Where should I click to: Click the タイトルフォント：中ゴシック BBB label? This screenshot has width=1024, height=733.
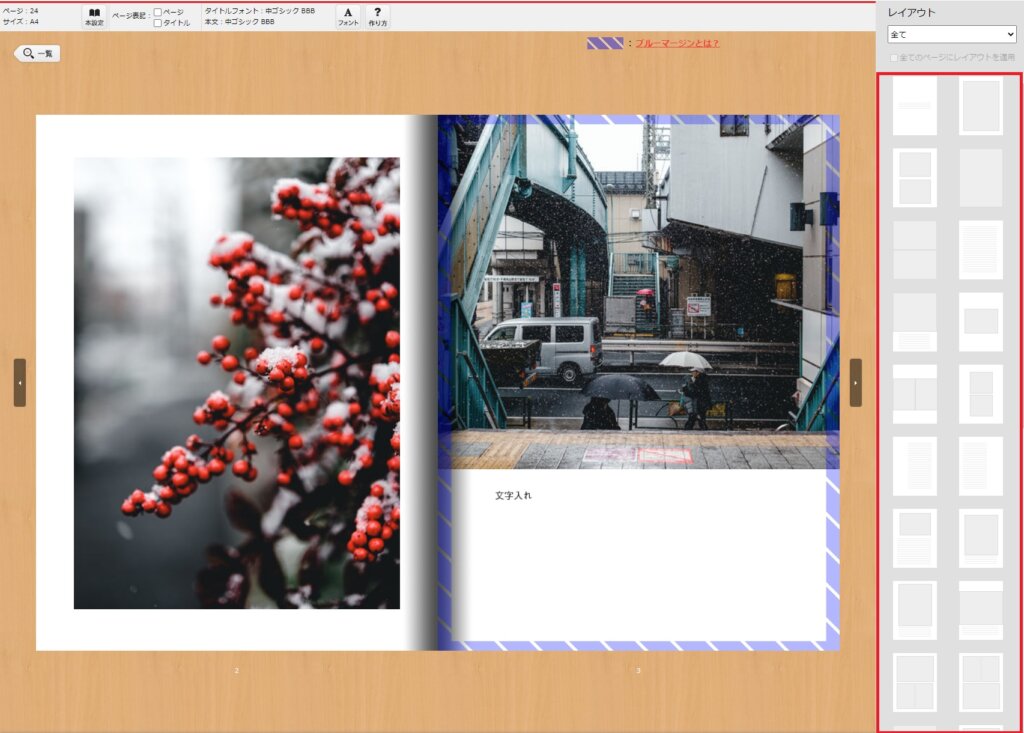[x=260, y=11]
